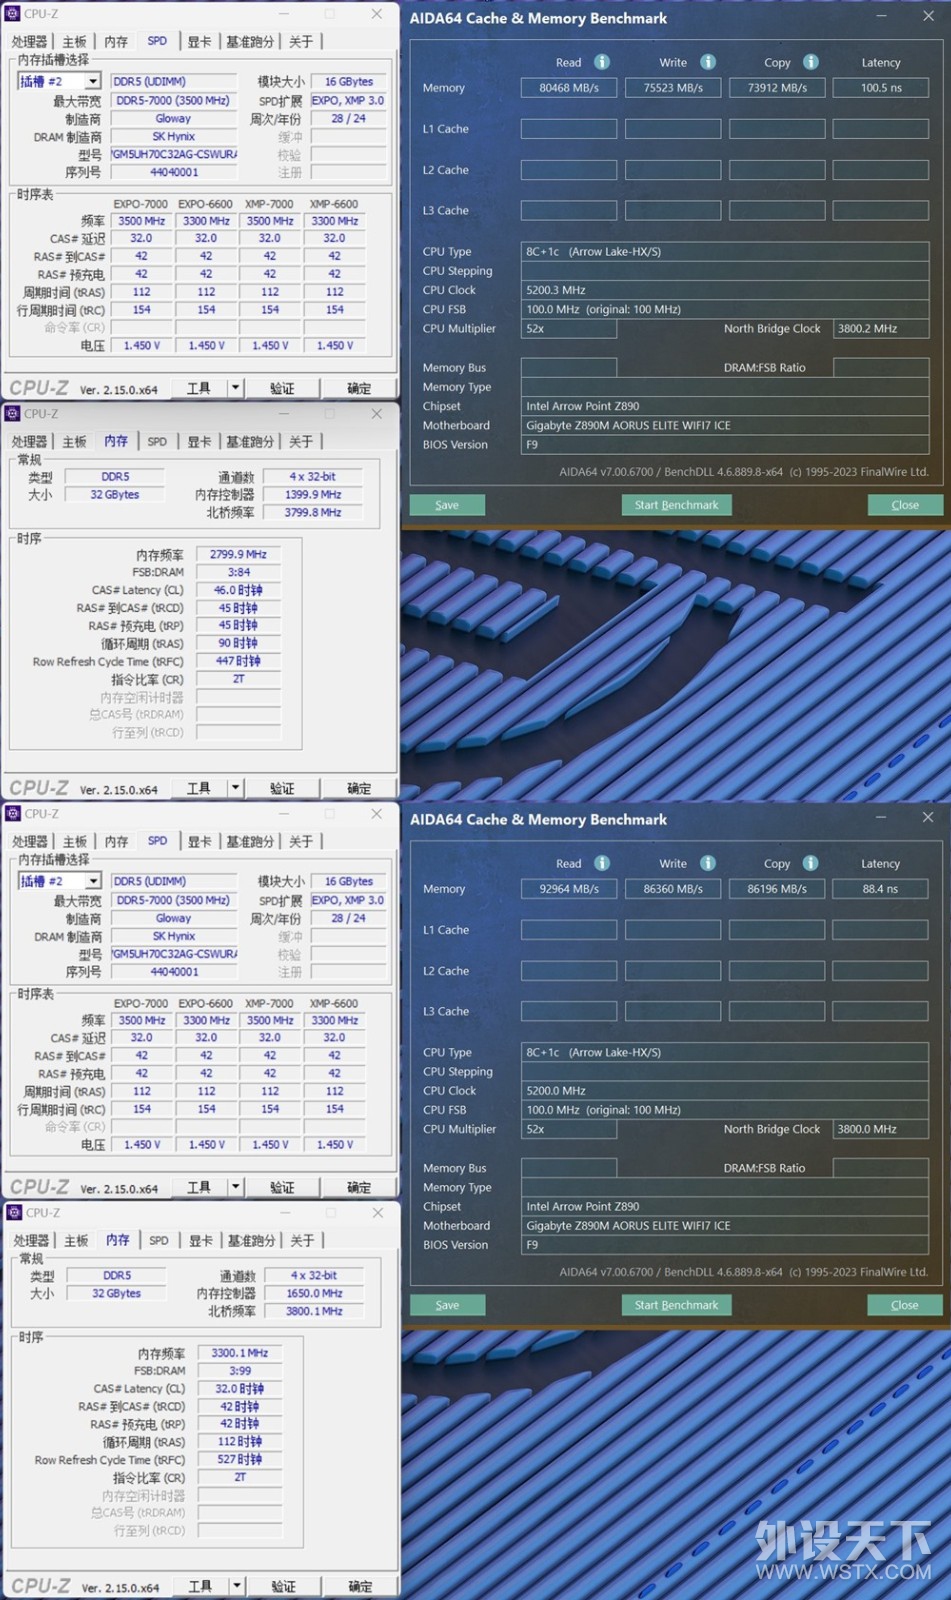The width and height of the screenshot is (951, 1600).
Task: Click the 1399.9 MHz memory controller value
Action: pyautogui.click(x=313, y=494)
